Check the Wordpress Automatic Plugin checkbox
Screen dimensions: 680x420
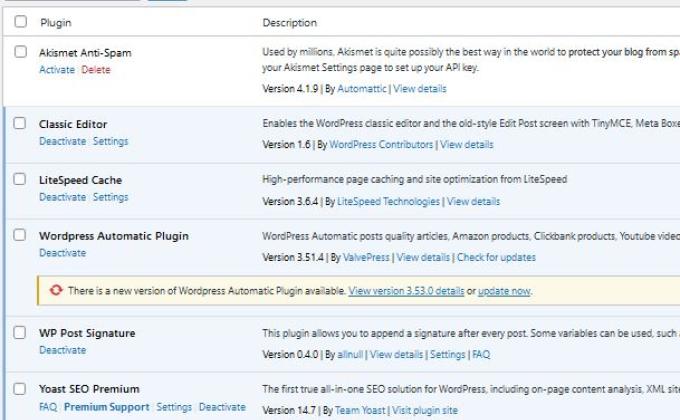[20, 235]
